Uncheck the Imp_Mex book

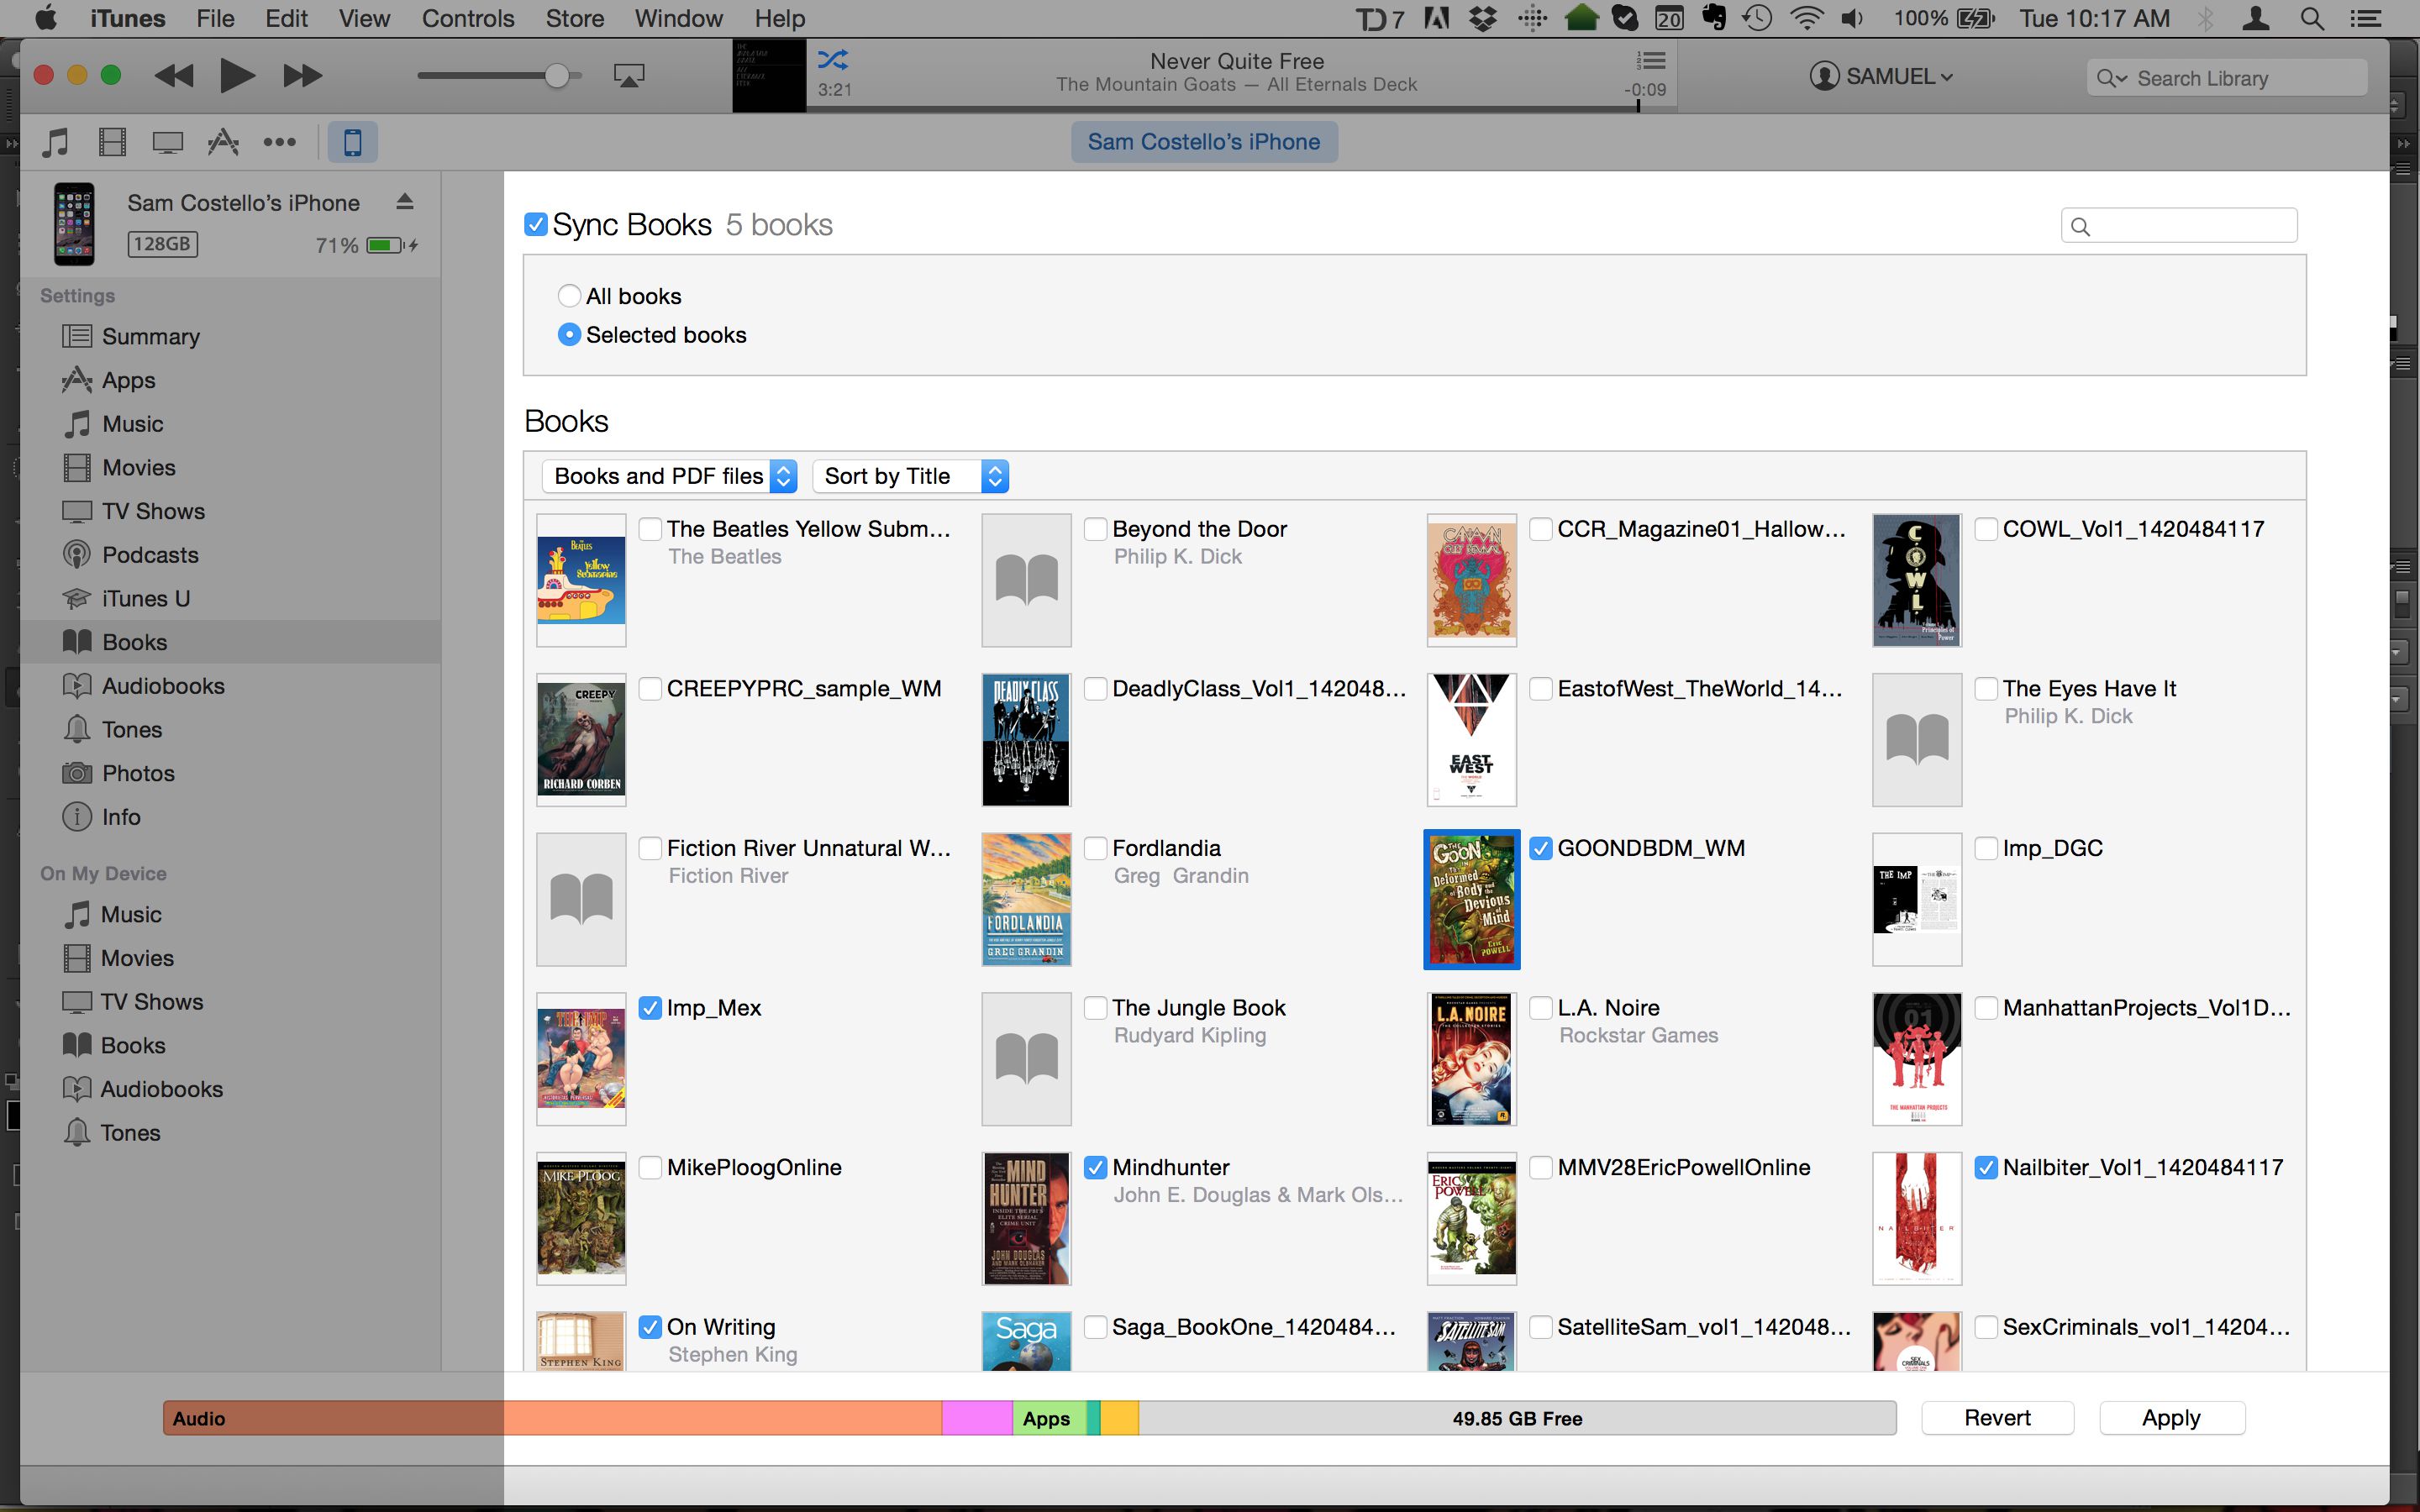[650, 1008]
